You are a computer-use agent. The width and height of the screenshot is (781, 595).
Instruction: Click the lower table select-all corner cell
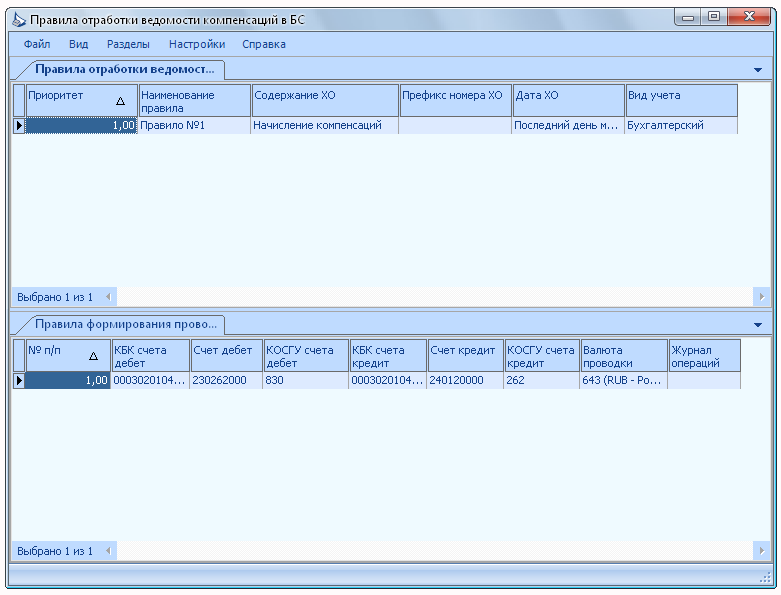coord(19,356)
